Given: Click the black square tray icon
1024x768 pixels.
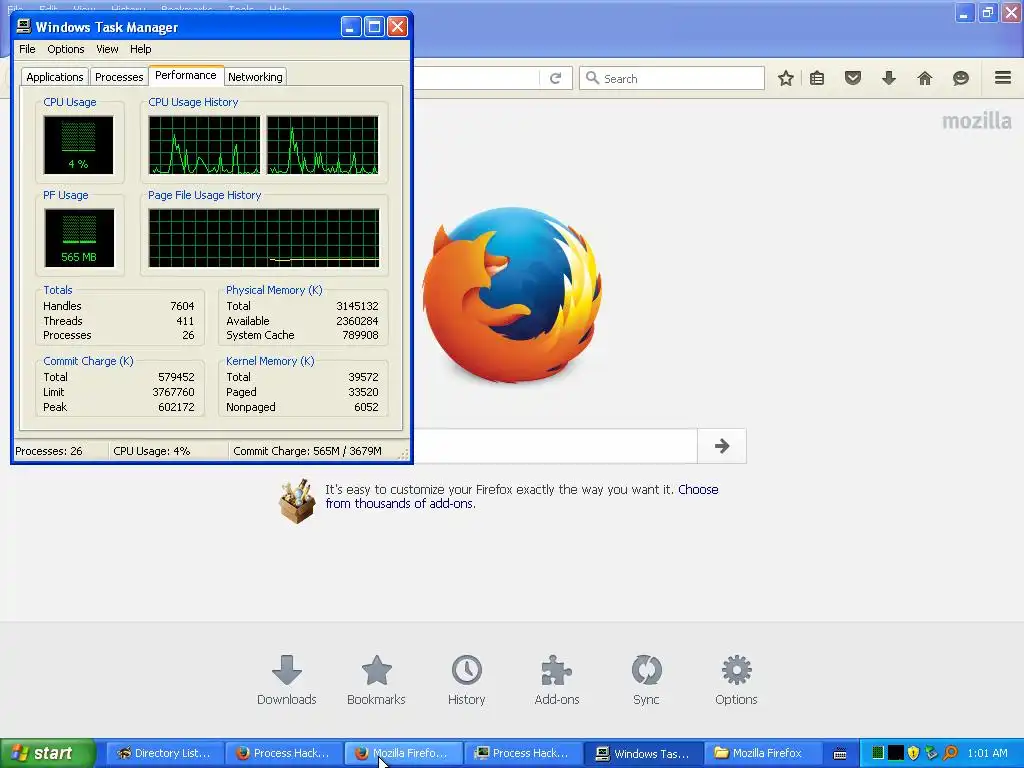Looking at the screenshot, I should click(x=896, y=753).
